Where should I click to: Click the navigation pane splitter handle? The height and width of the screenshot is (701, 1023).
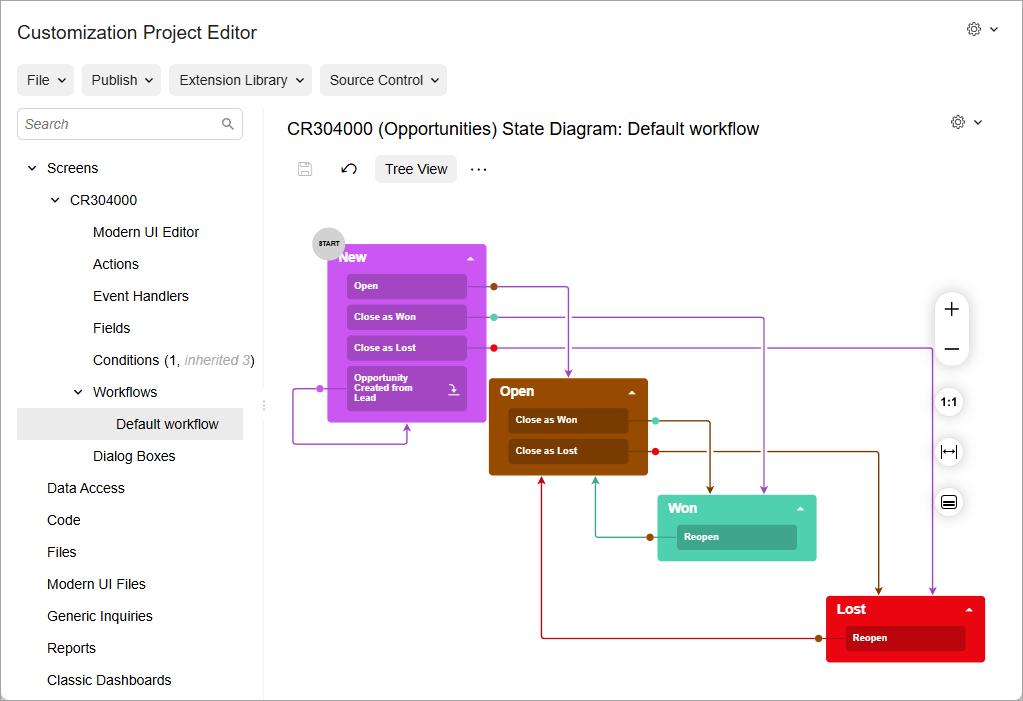(264, 405)
